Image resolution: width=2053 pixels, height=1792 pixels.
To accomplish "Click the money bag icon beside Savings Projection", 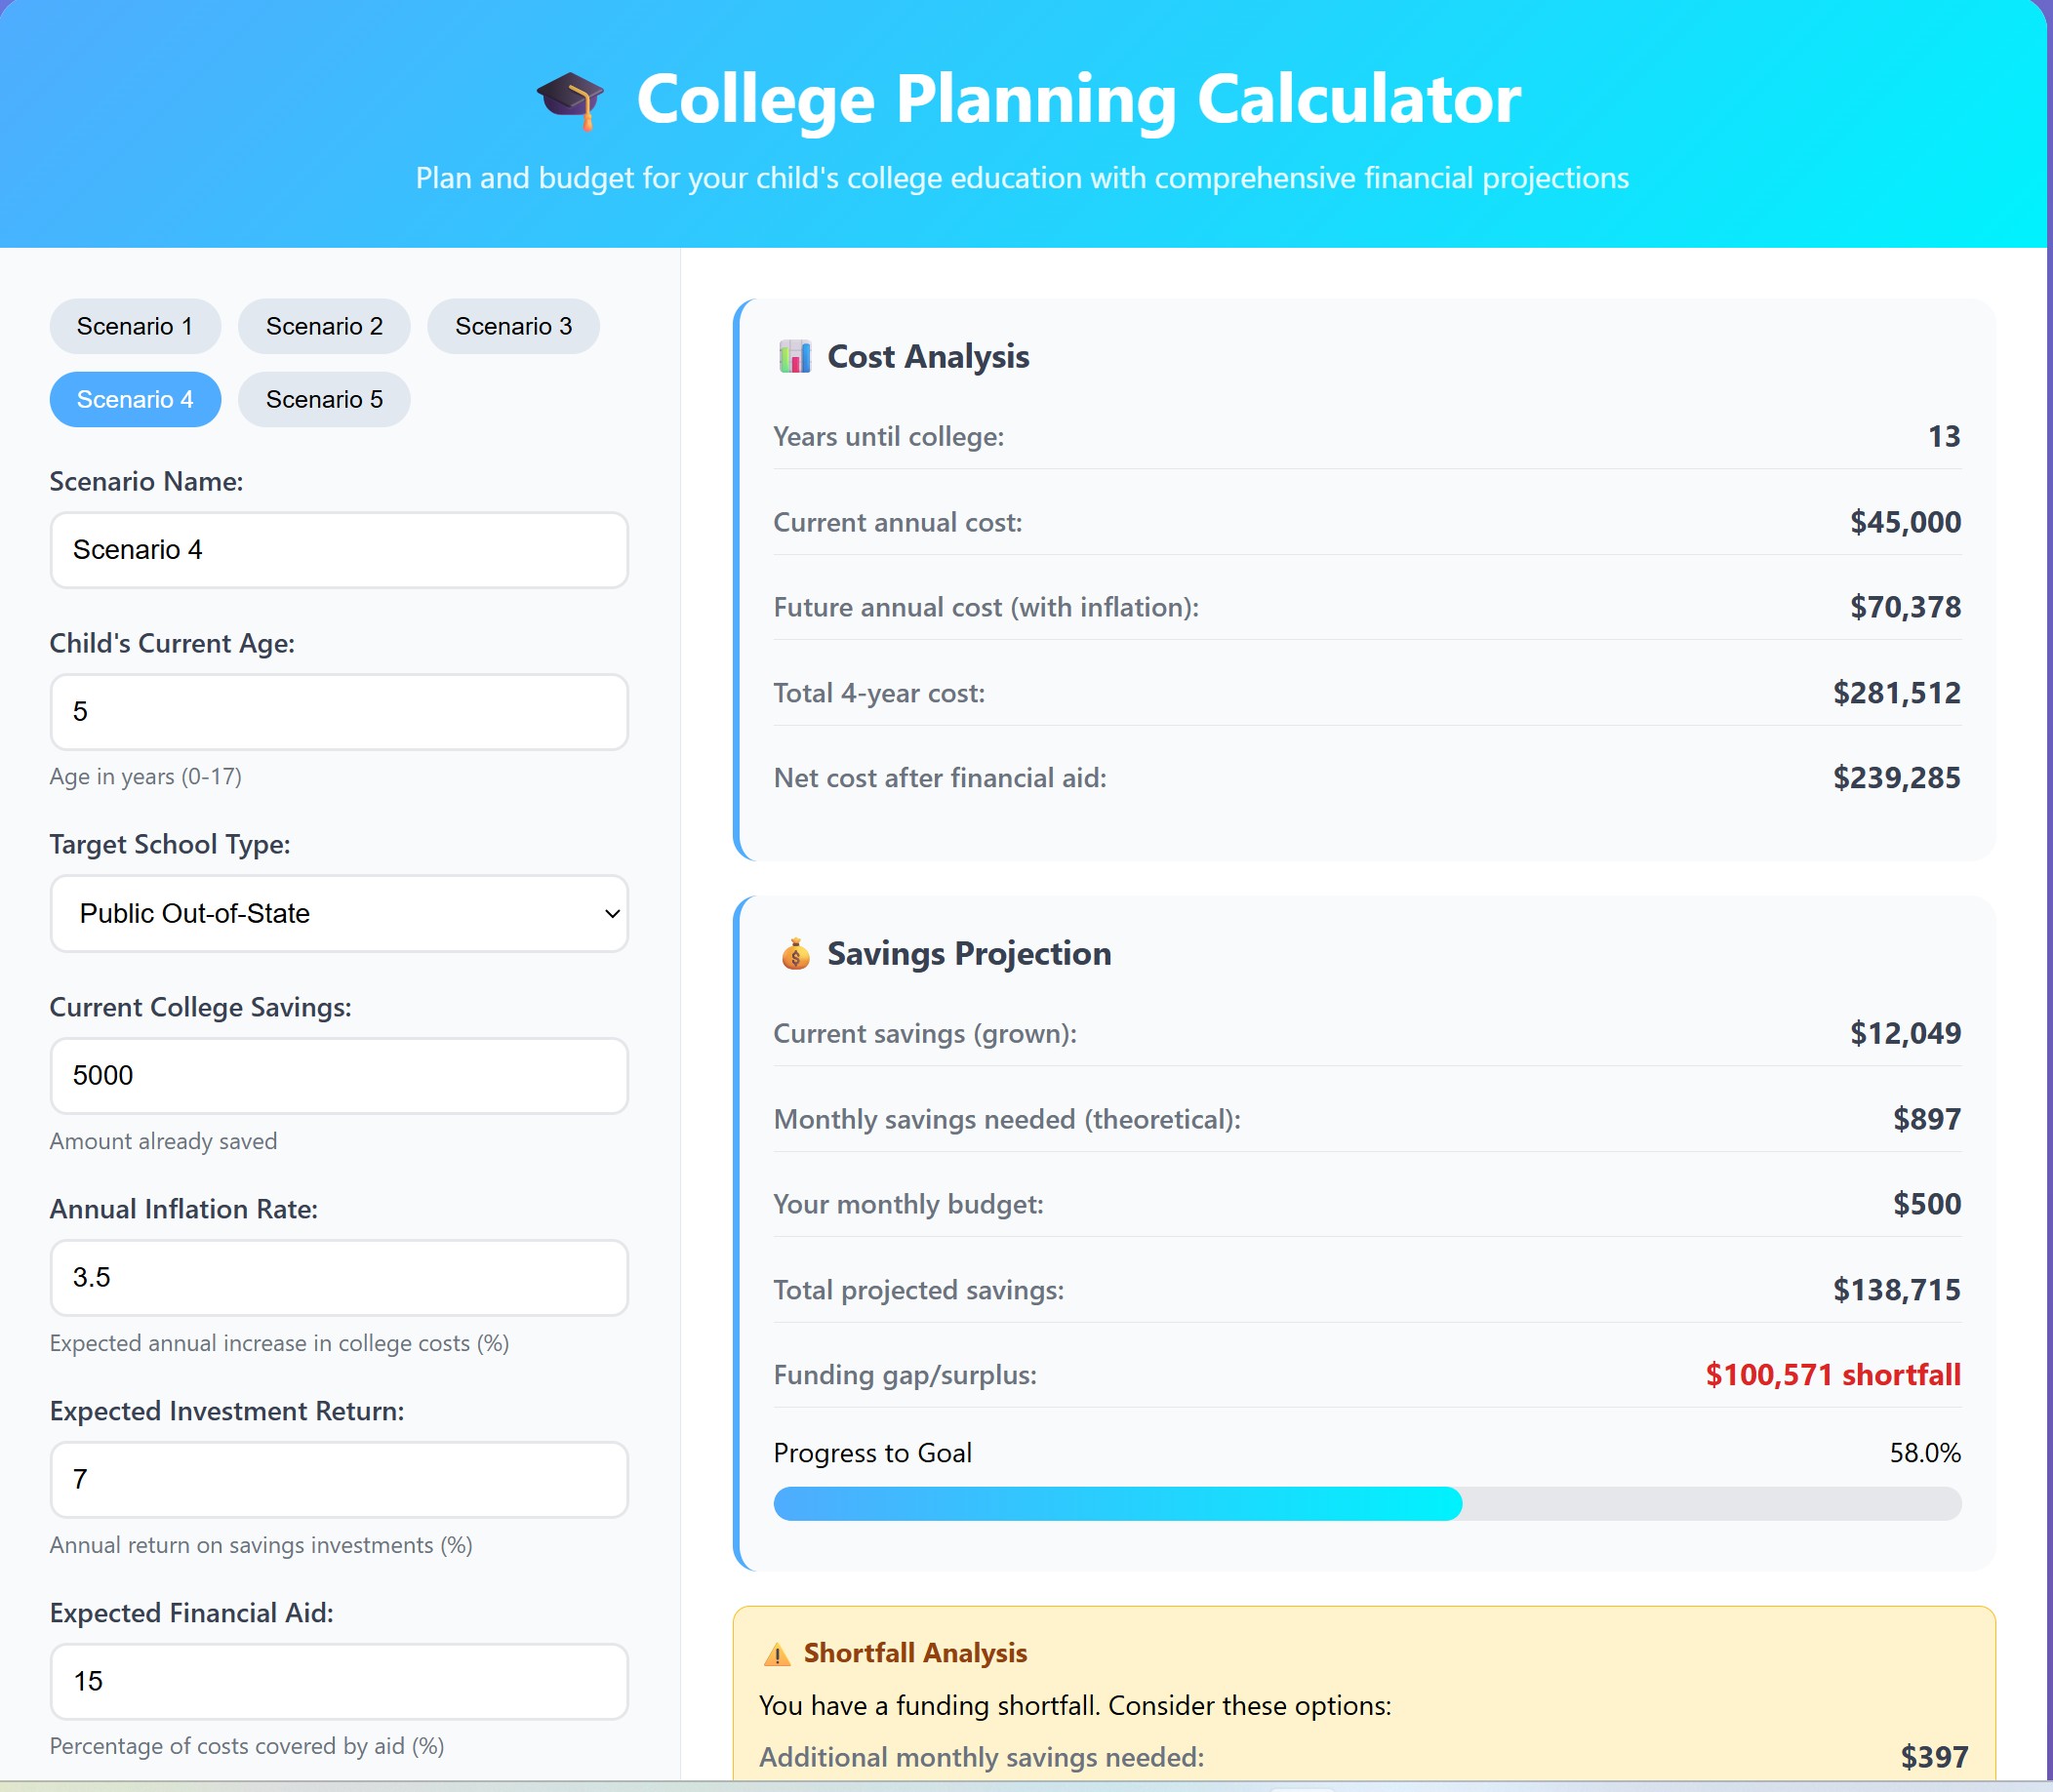I will [794, 953].
